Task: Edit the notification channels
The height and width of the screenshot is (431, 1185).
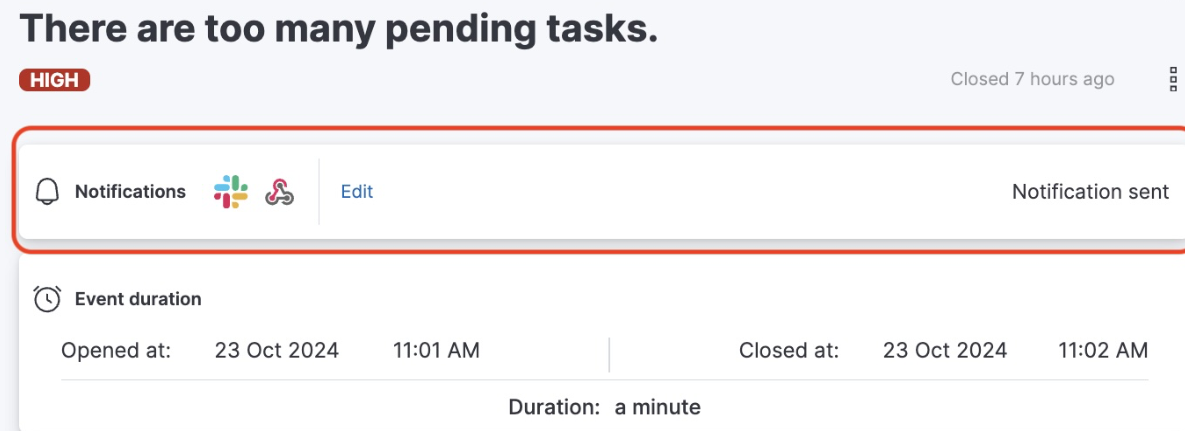Action: click(x=357, y=191)
